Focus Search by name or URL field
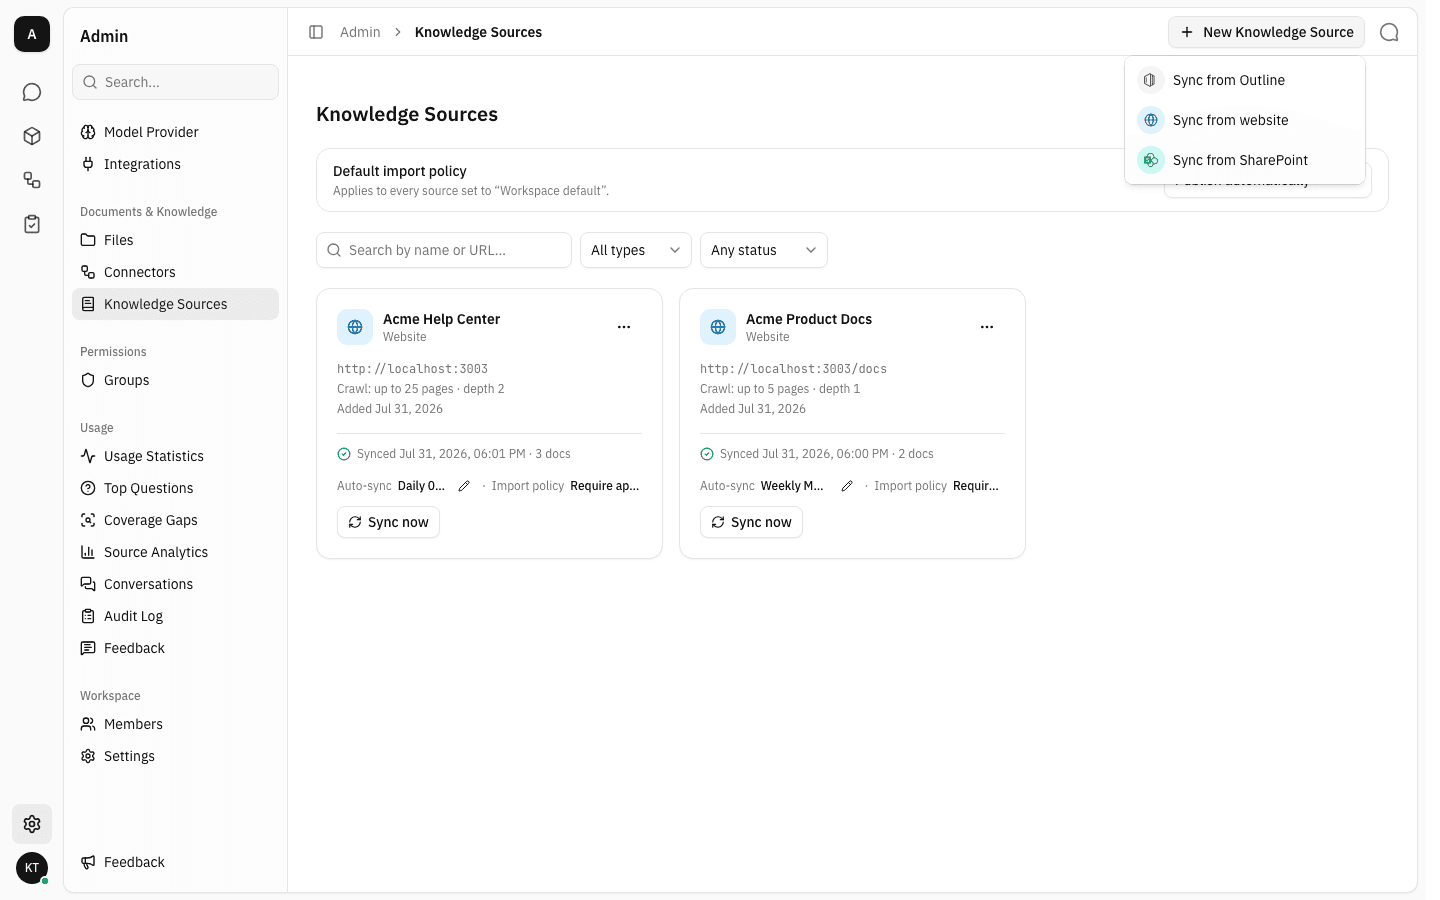 pos(444,250)
